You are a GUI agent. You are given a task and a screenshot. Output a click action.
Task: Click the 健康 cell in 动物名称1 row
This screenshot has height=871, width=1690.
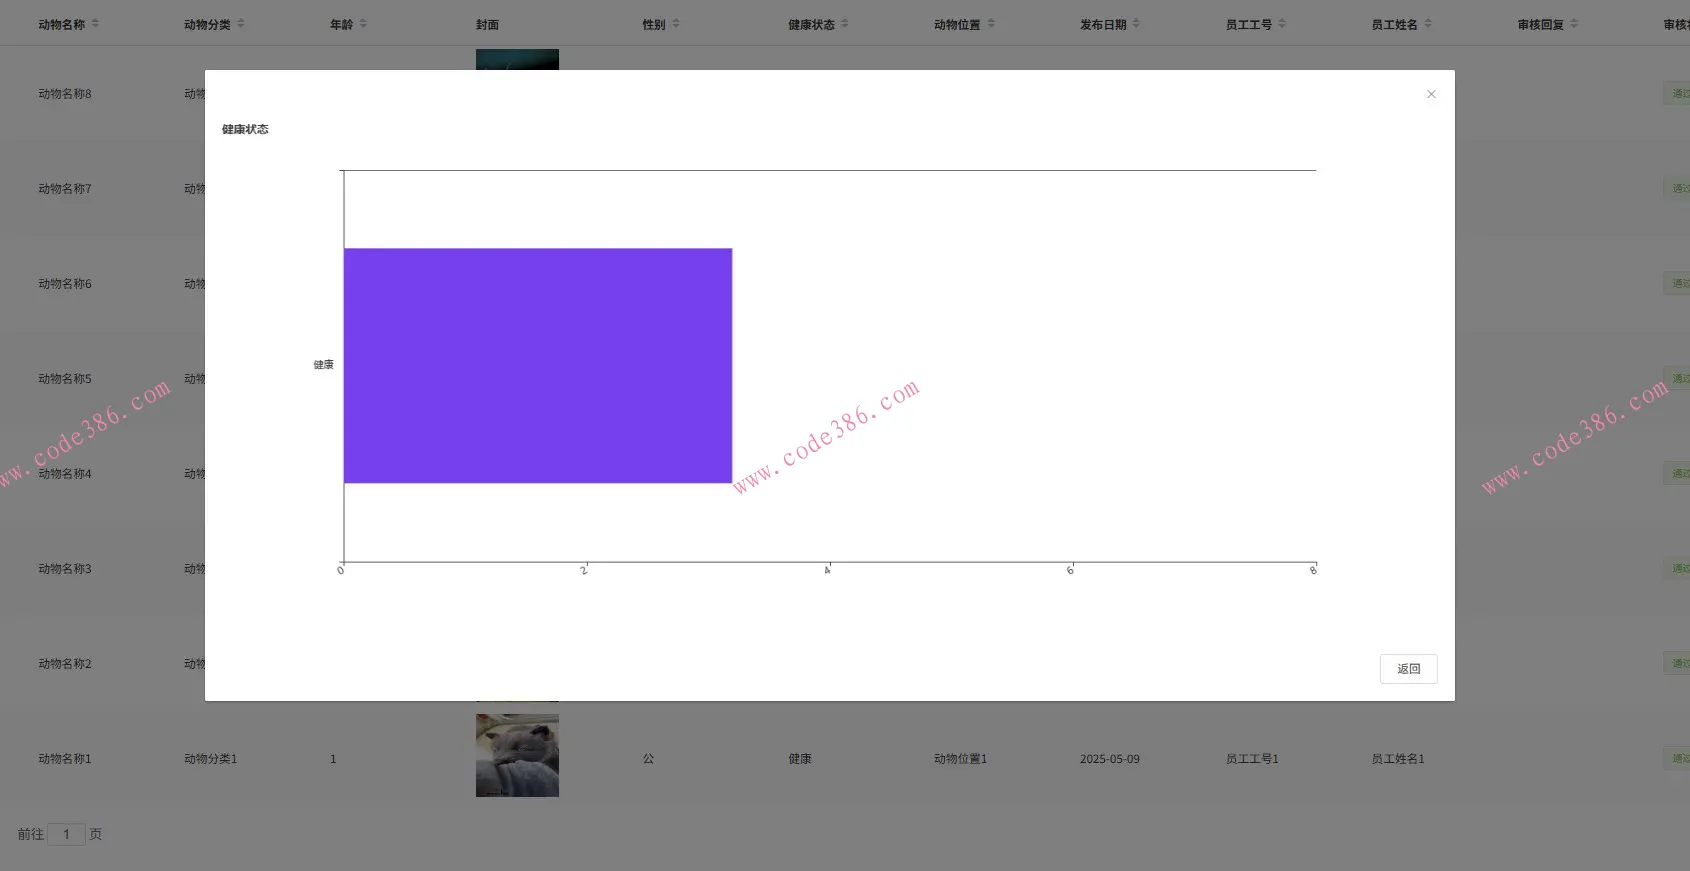[x=800, y=759]
